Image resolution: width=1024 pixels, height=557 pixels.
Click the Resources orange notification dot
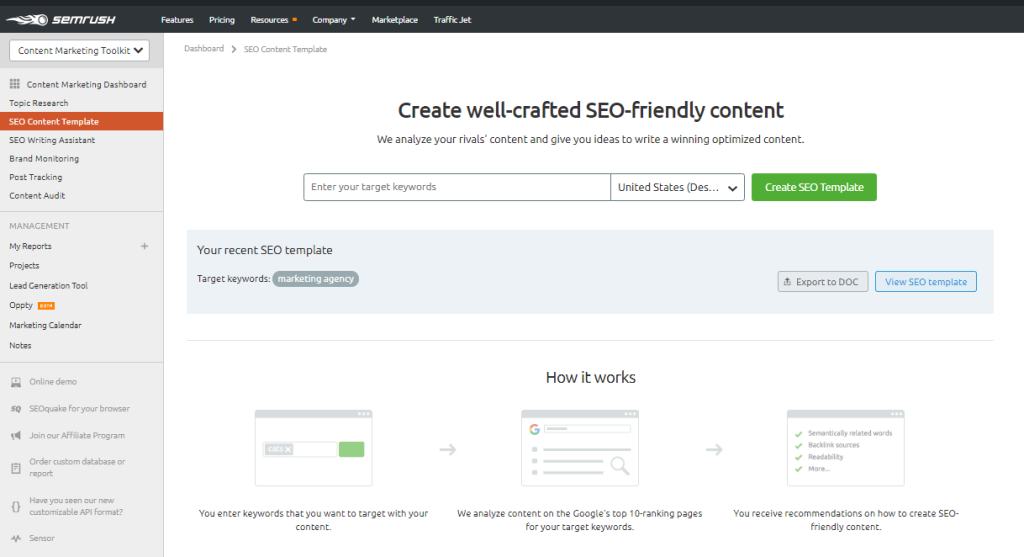click(x=295, y=20)
